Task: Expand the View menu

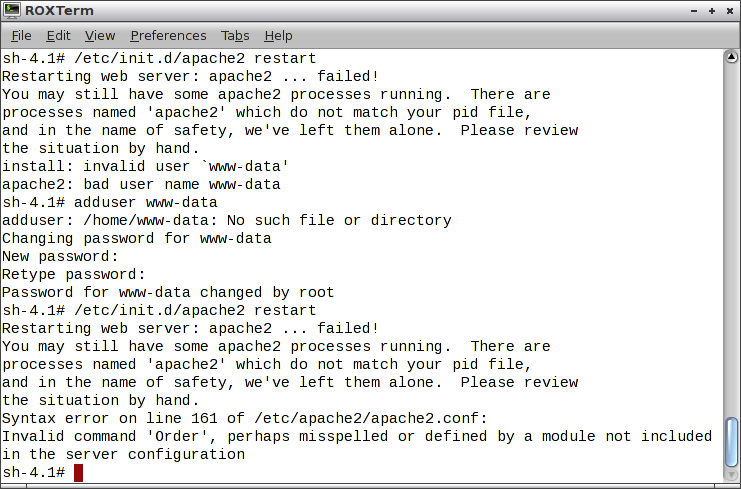Action: (x=100, y=36)
